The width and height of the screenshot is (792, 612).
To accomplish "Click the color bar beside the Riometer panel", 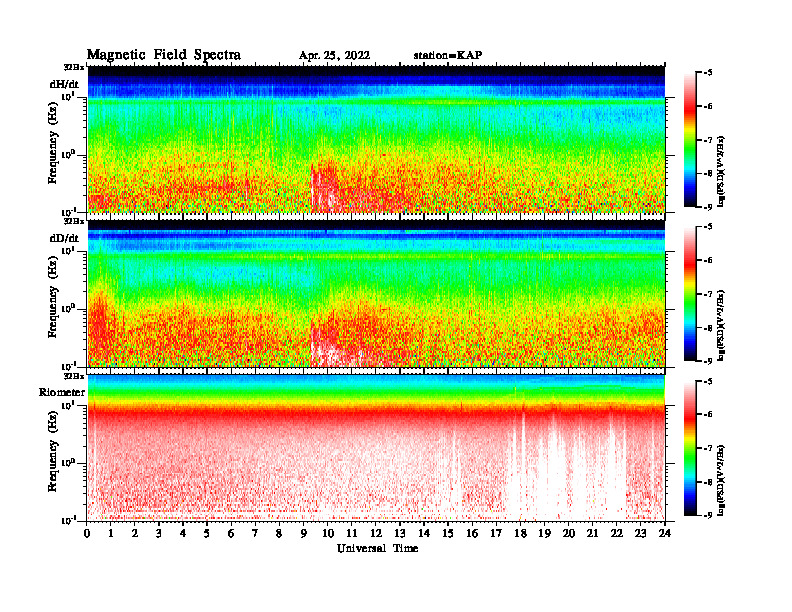I will tap(690, 448).
